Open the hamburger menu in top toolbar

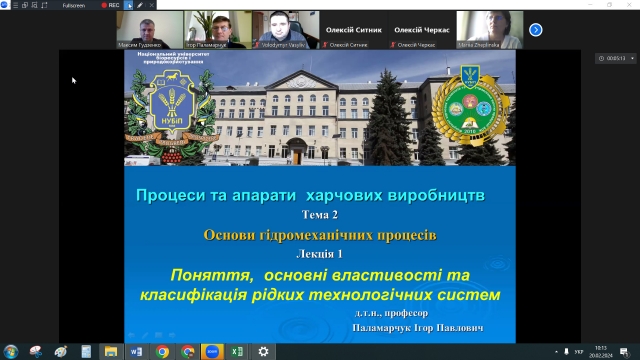(16, 5)
